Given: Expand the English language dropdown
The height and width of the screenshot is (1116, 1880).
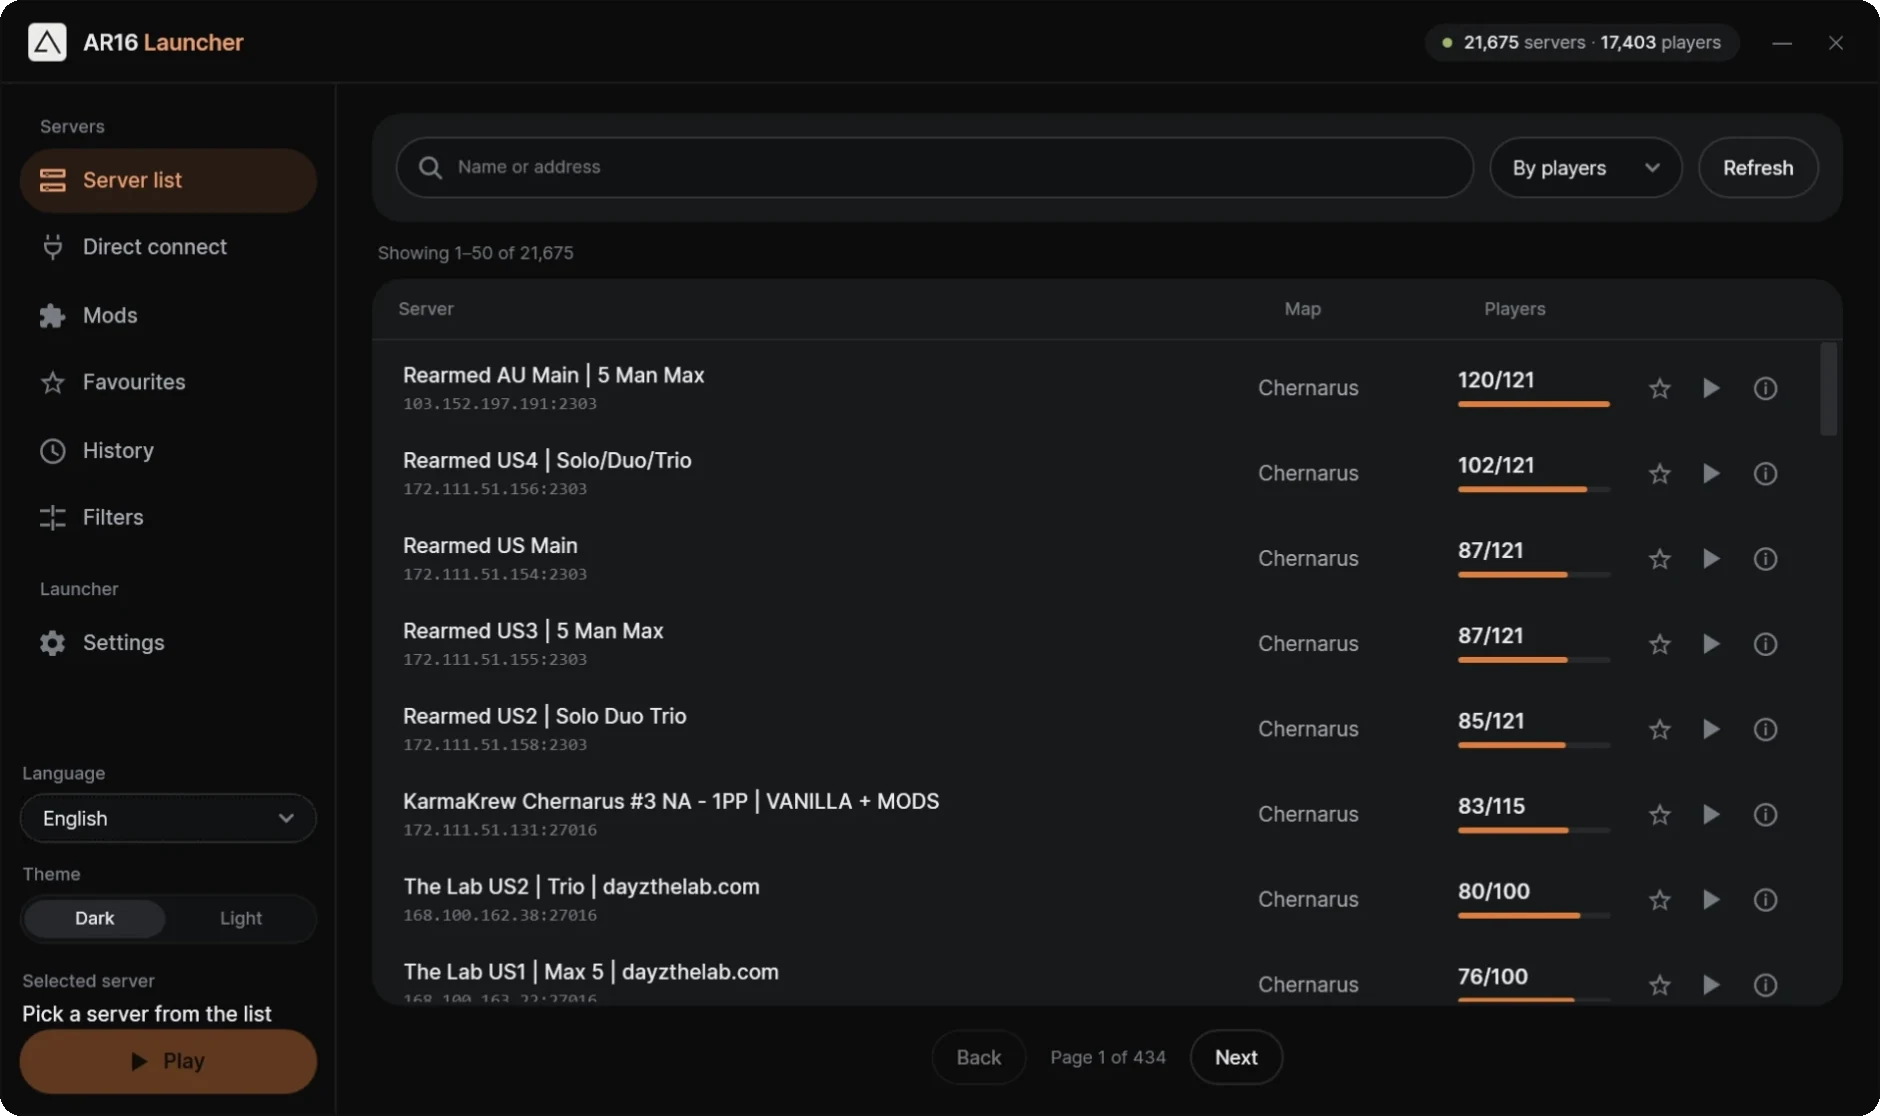Looking at the screenshot, I should [x=168, y=818].
